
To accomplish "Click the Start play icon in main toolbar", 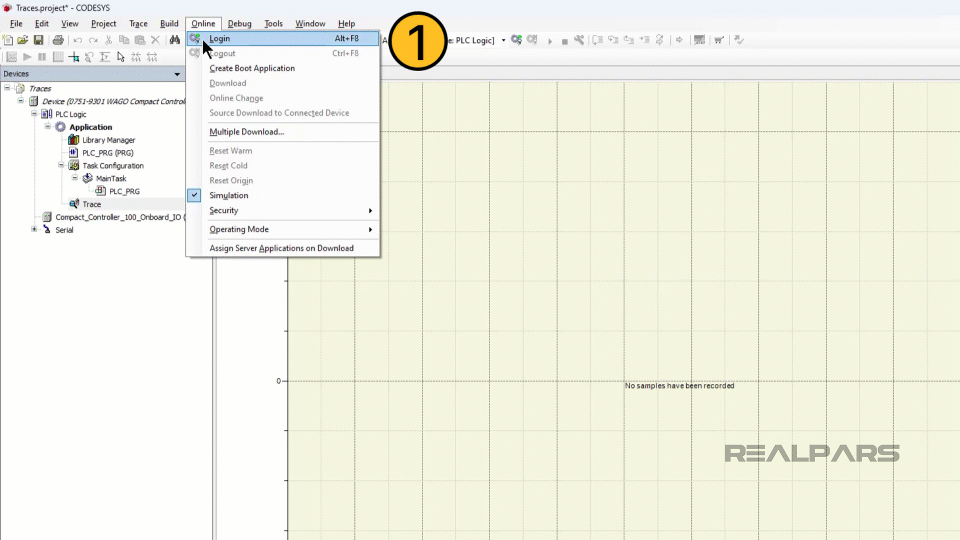I will 550,41.
